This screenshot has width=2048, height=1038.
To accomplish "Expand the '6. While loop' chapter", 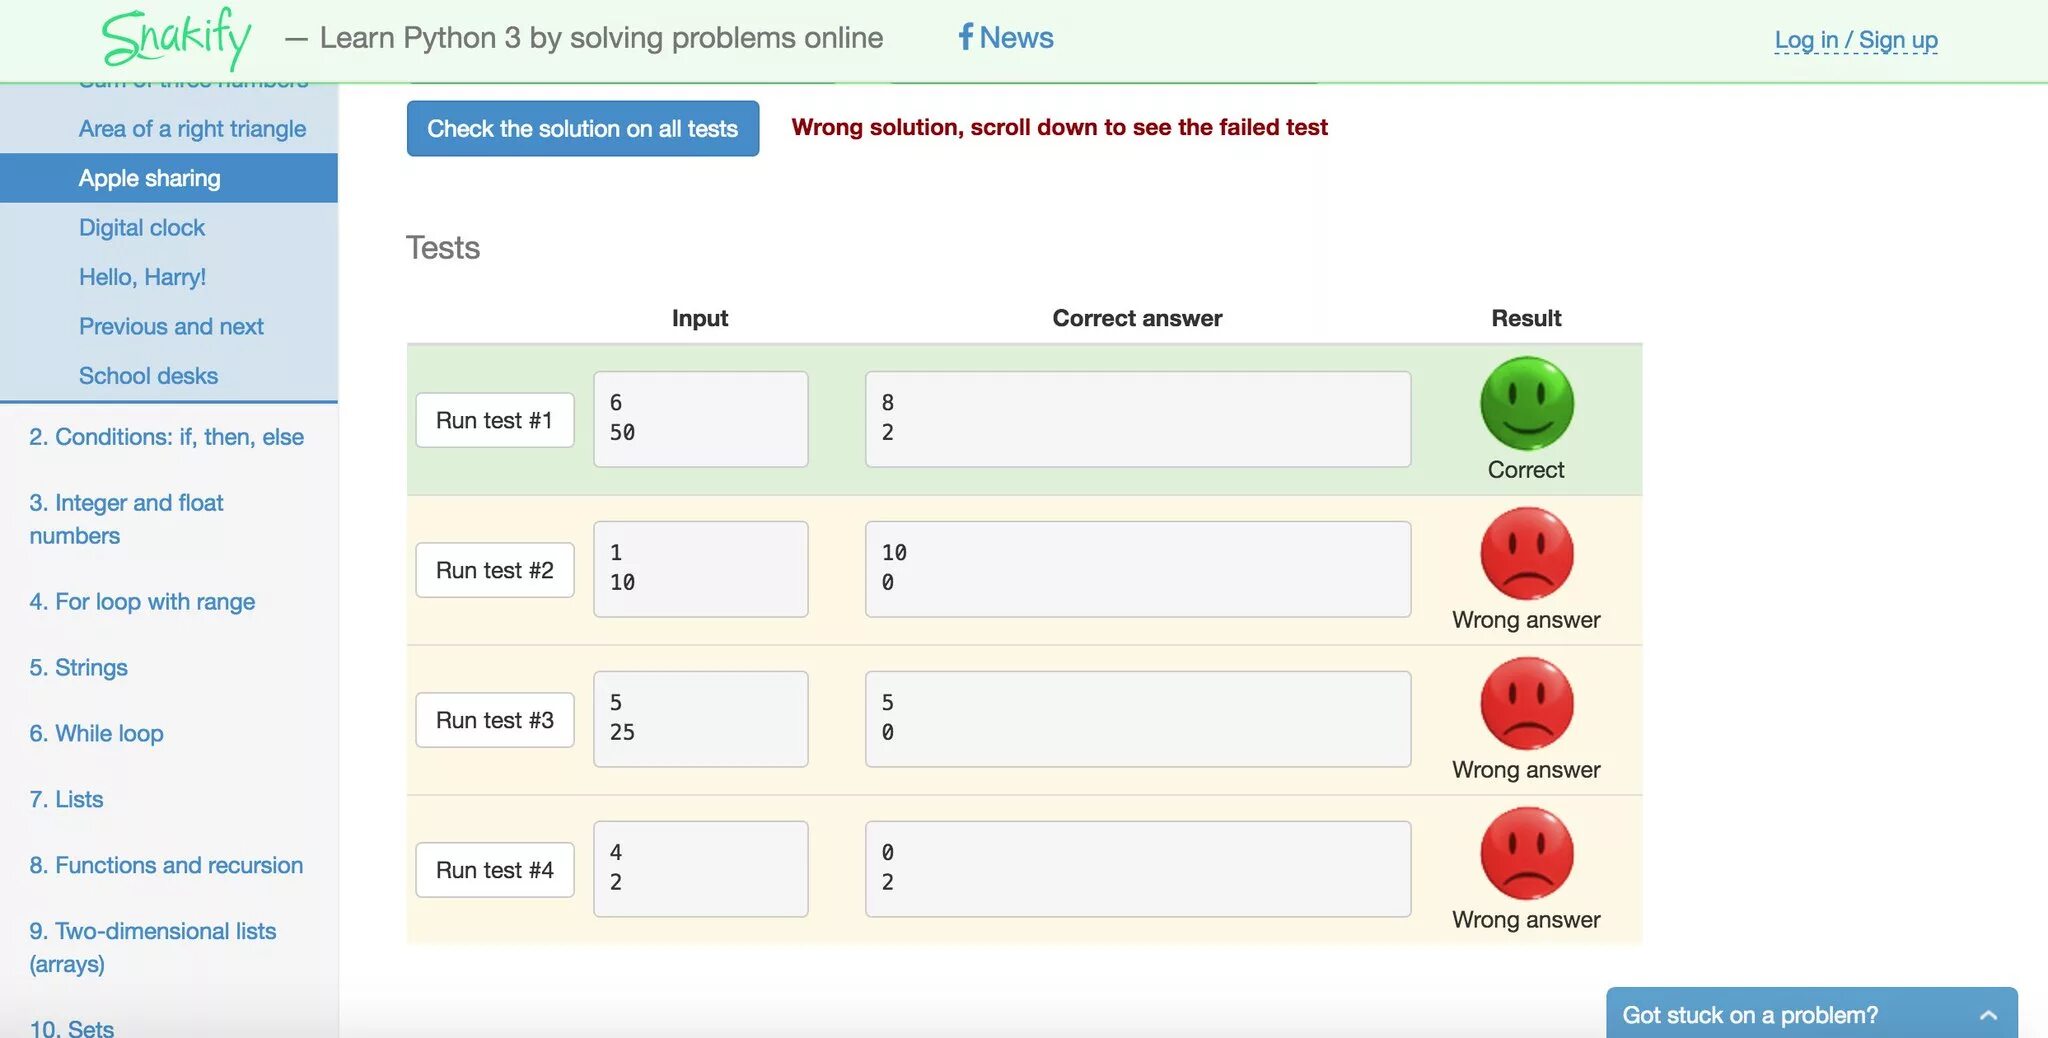I will (96, 733).
